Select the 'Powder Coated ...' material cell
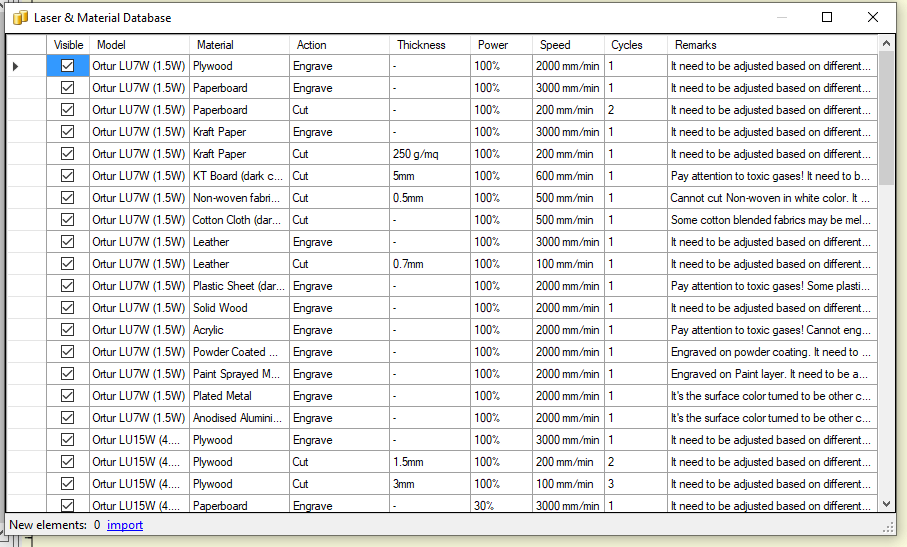The height and width of the screenshot is (547, 907). click(239, 352)
